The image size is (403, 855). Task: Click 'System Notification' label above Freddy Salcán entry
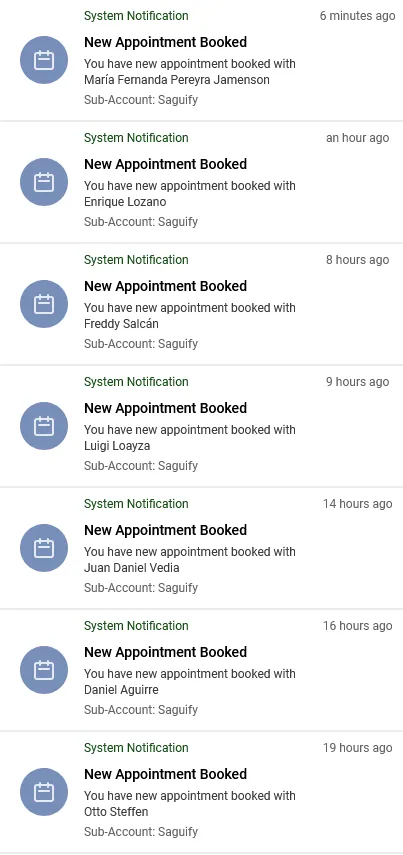click(x=136, y=260)
